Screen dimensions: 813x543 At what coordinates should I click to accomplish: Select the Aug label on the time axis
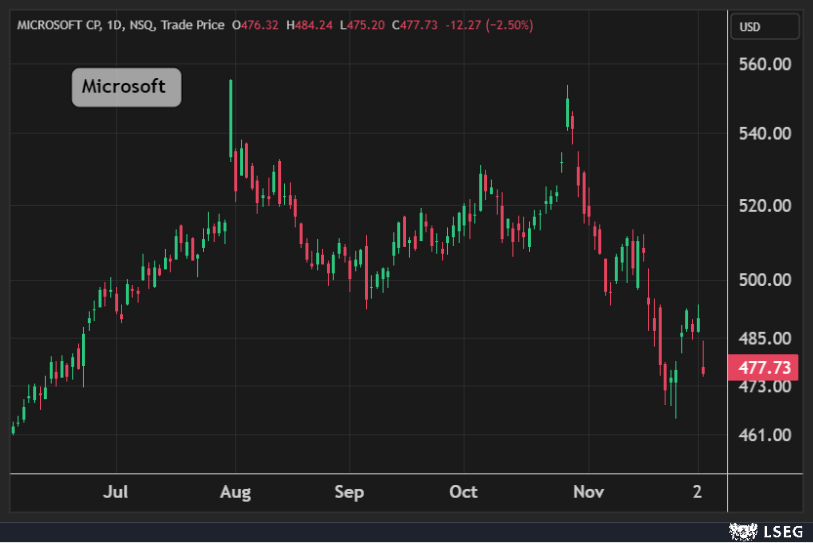[x=235, y=492]
